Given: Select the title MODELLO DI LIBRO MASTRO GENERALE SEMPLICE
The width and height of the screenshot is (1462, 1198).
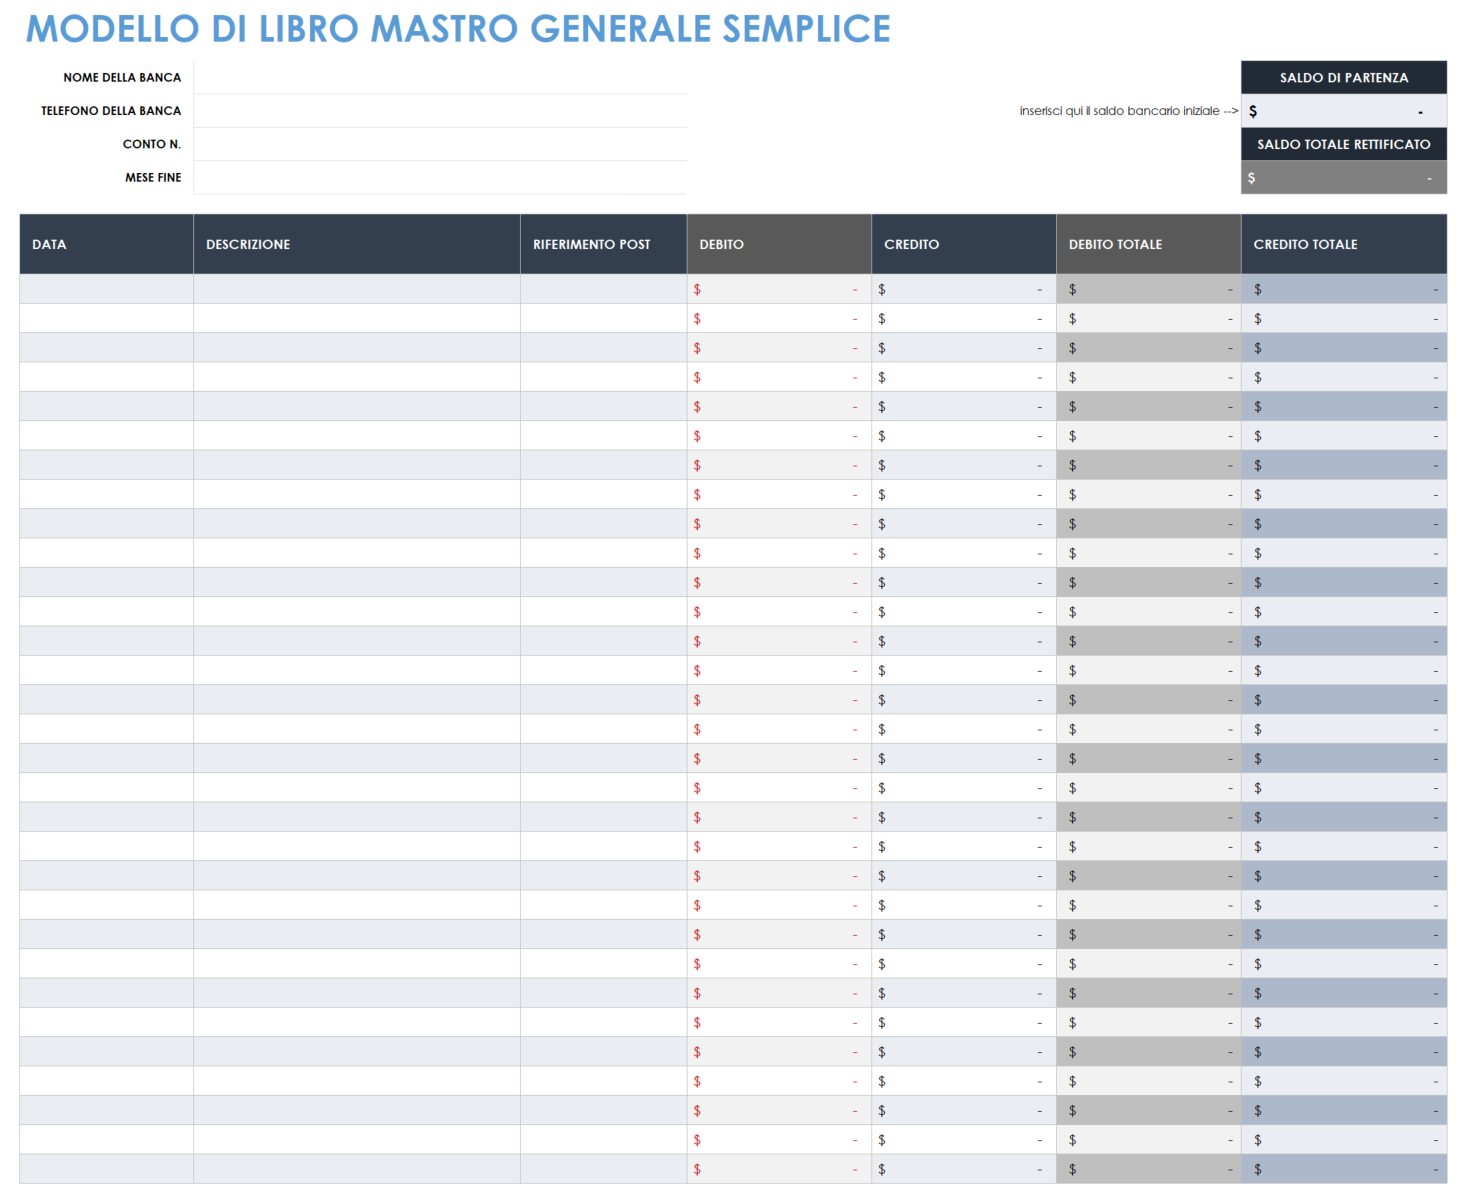Looking at the screenshot, I should 458,29.
